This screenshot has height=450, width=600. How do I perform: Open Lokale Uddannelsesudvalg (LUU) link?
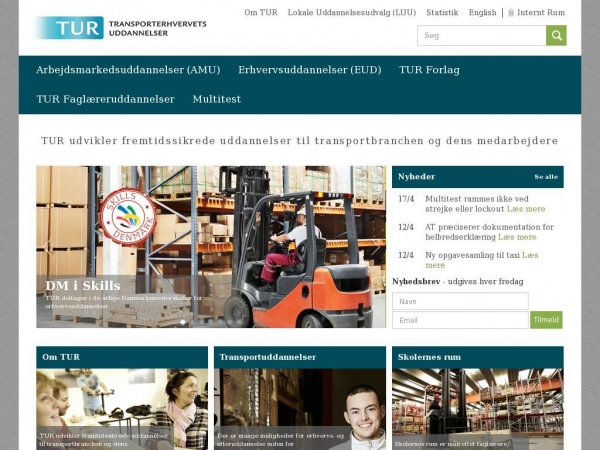tap(352, 13)
